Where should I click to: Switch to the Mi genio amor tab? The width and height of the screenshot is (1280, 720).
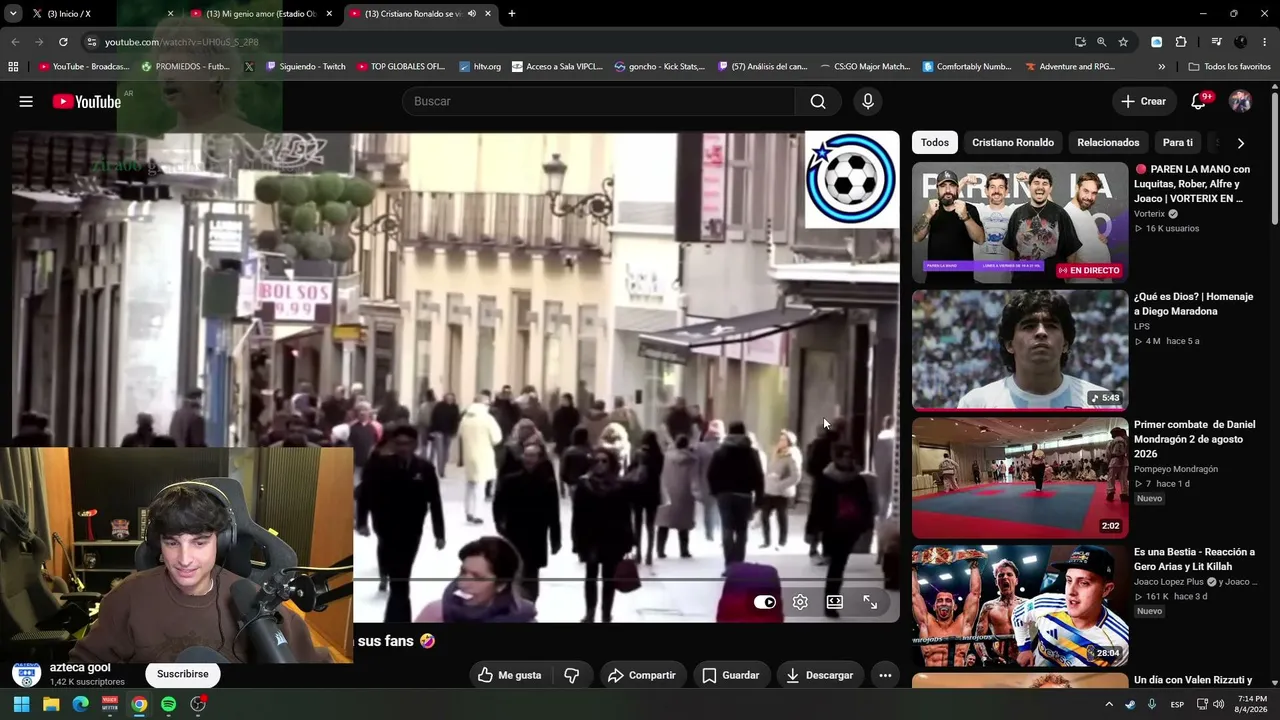tap(261, 14)
